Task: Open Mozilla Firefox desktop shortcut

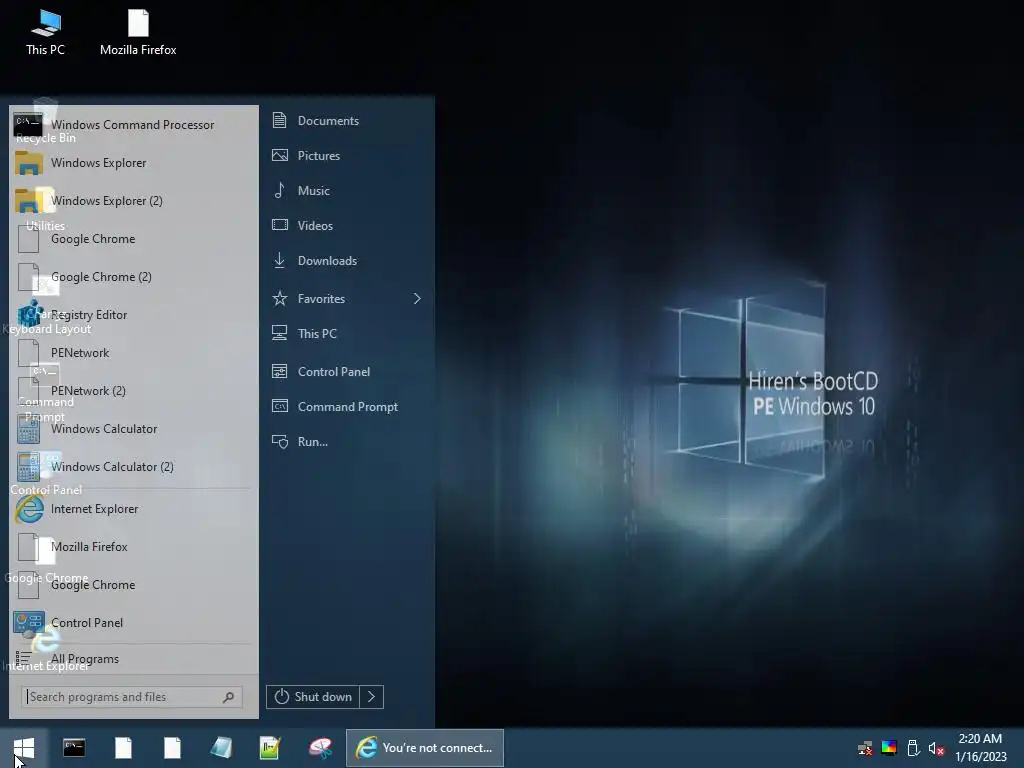Action: coord(138,32)
